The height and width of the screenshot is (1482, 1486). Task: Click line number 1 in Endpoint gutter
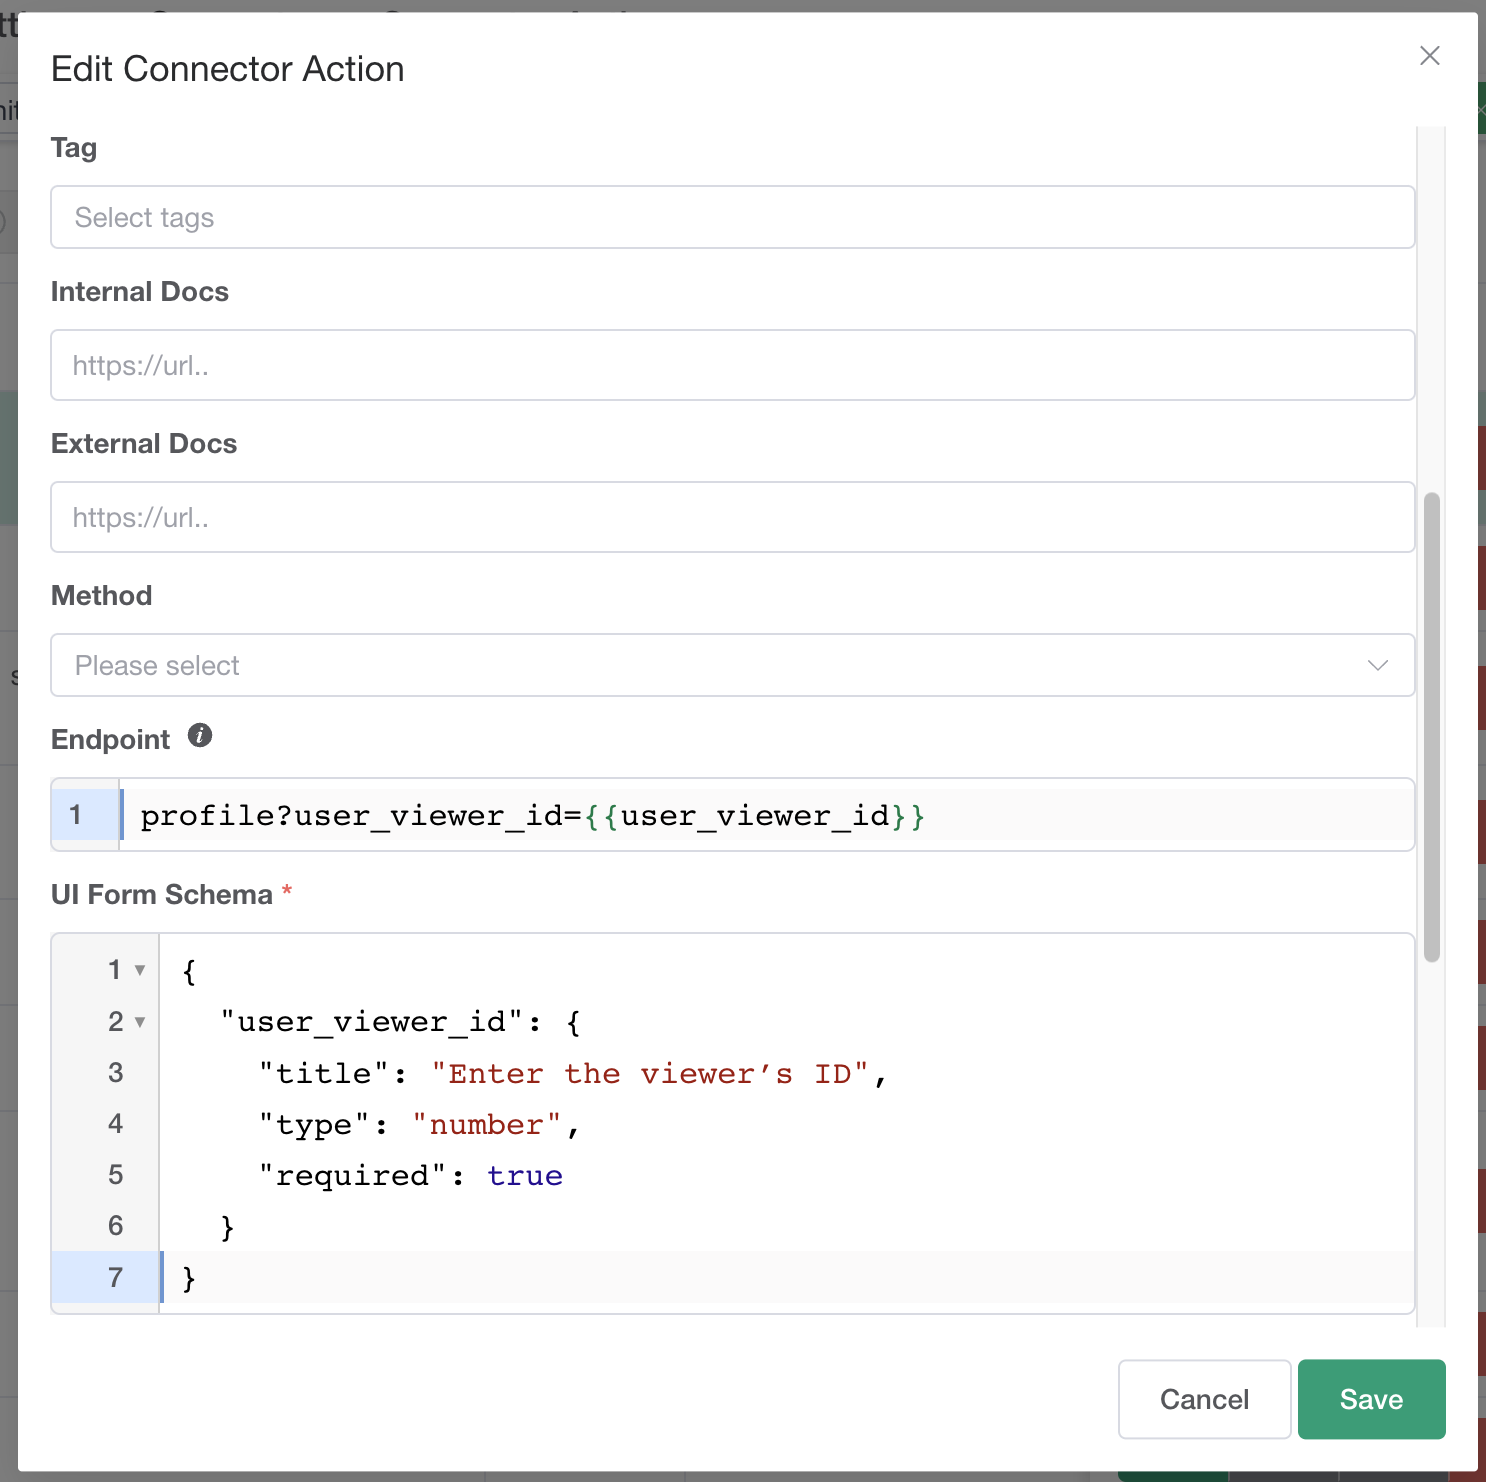coord(76,815)
